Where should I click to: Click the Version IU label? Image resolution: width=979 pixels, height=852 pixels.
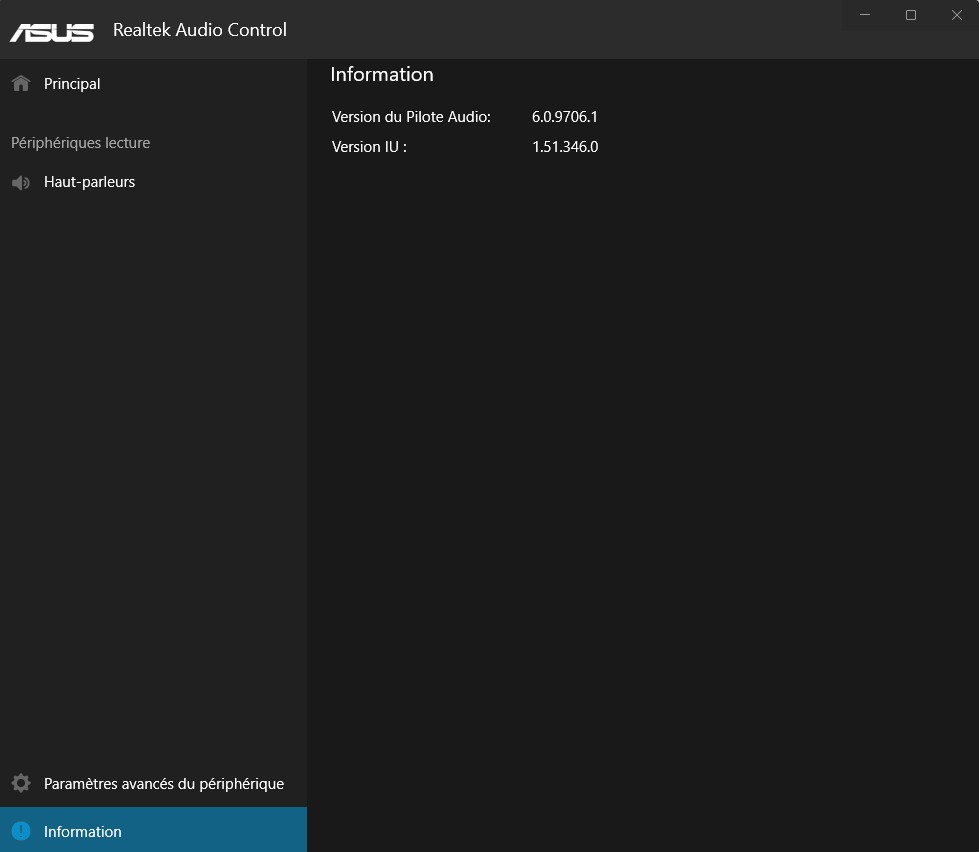[369, 147]
